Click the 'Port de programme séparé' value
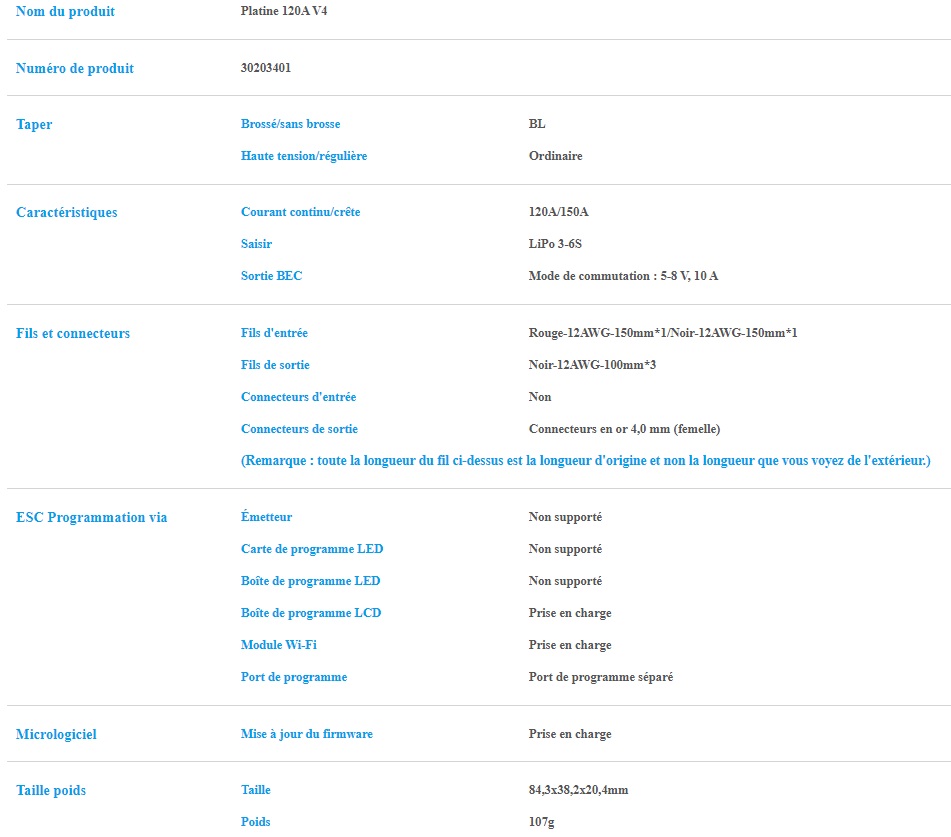The width and height of the screenshot is (951, 837). coord(601,677)
